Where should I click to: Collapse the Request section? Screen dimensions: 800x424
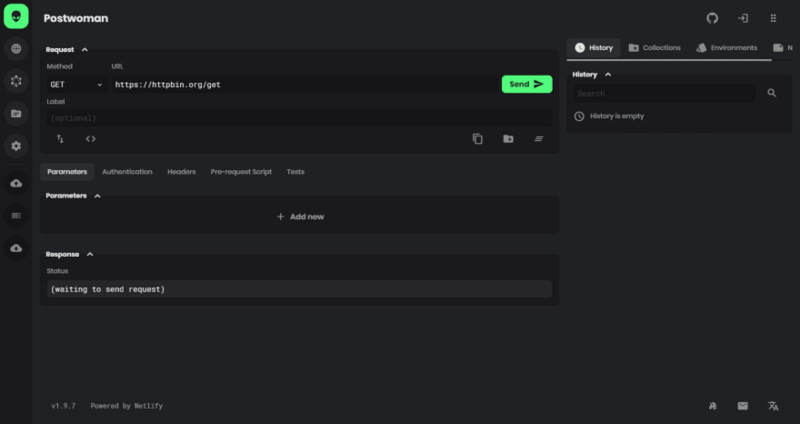tap(84, 49)
